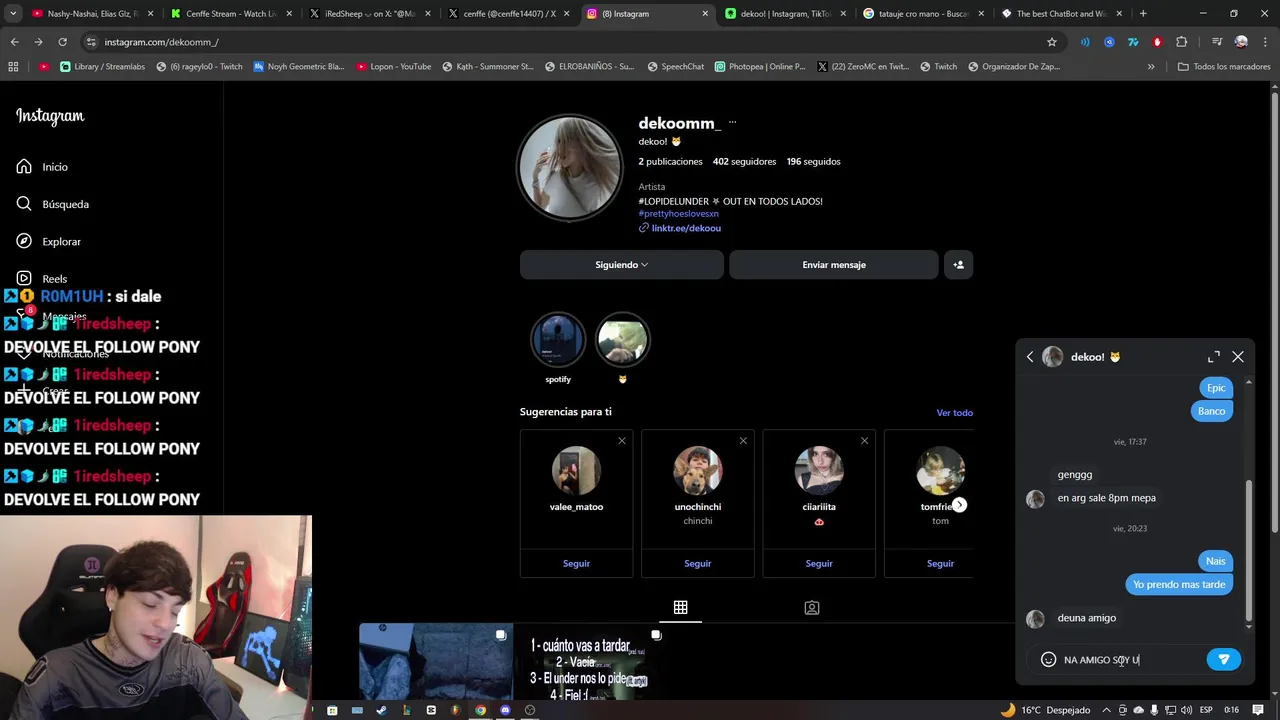Dismiss valee_matoo suggestion card

(621, 441)
